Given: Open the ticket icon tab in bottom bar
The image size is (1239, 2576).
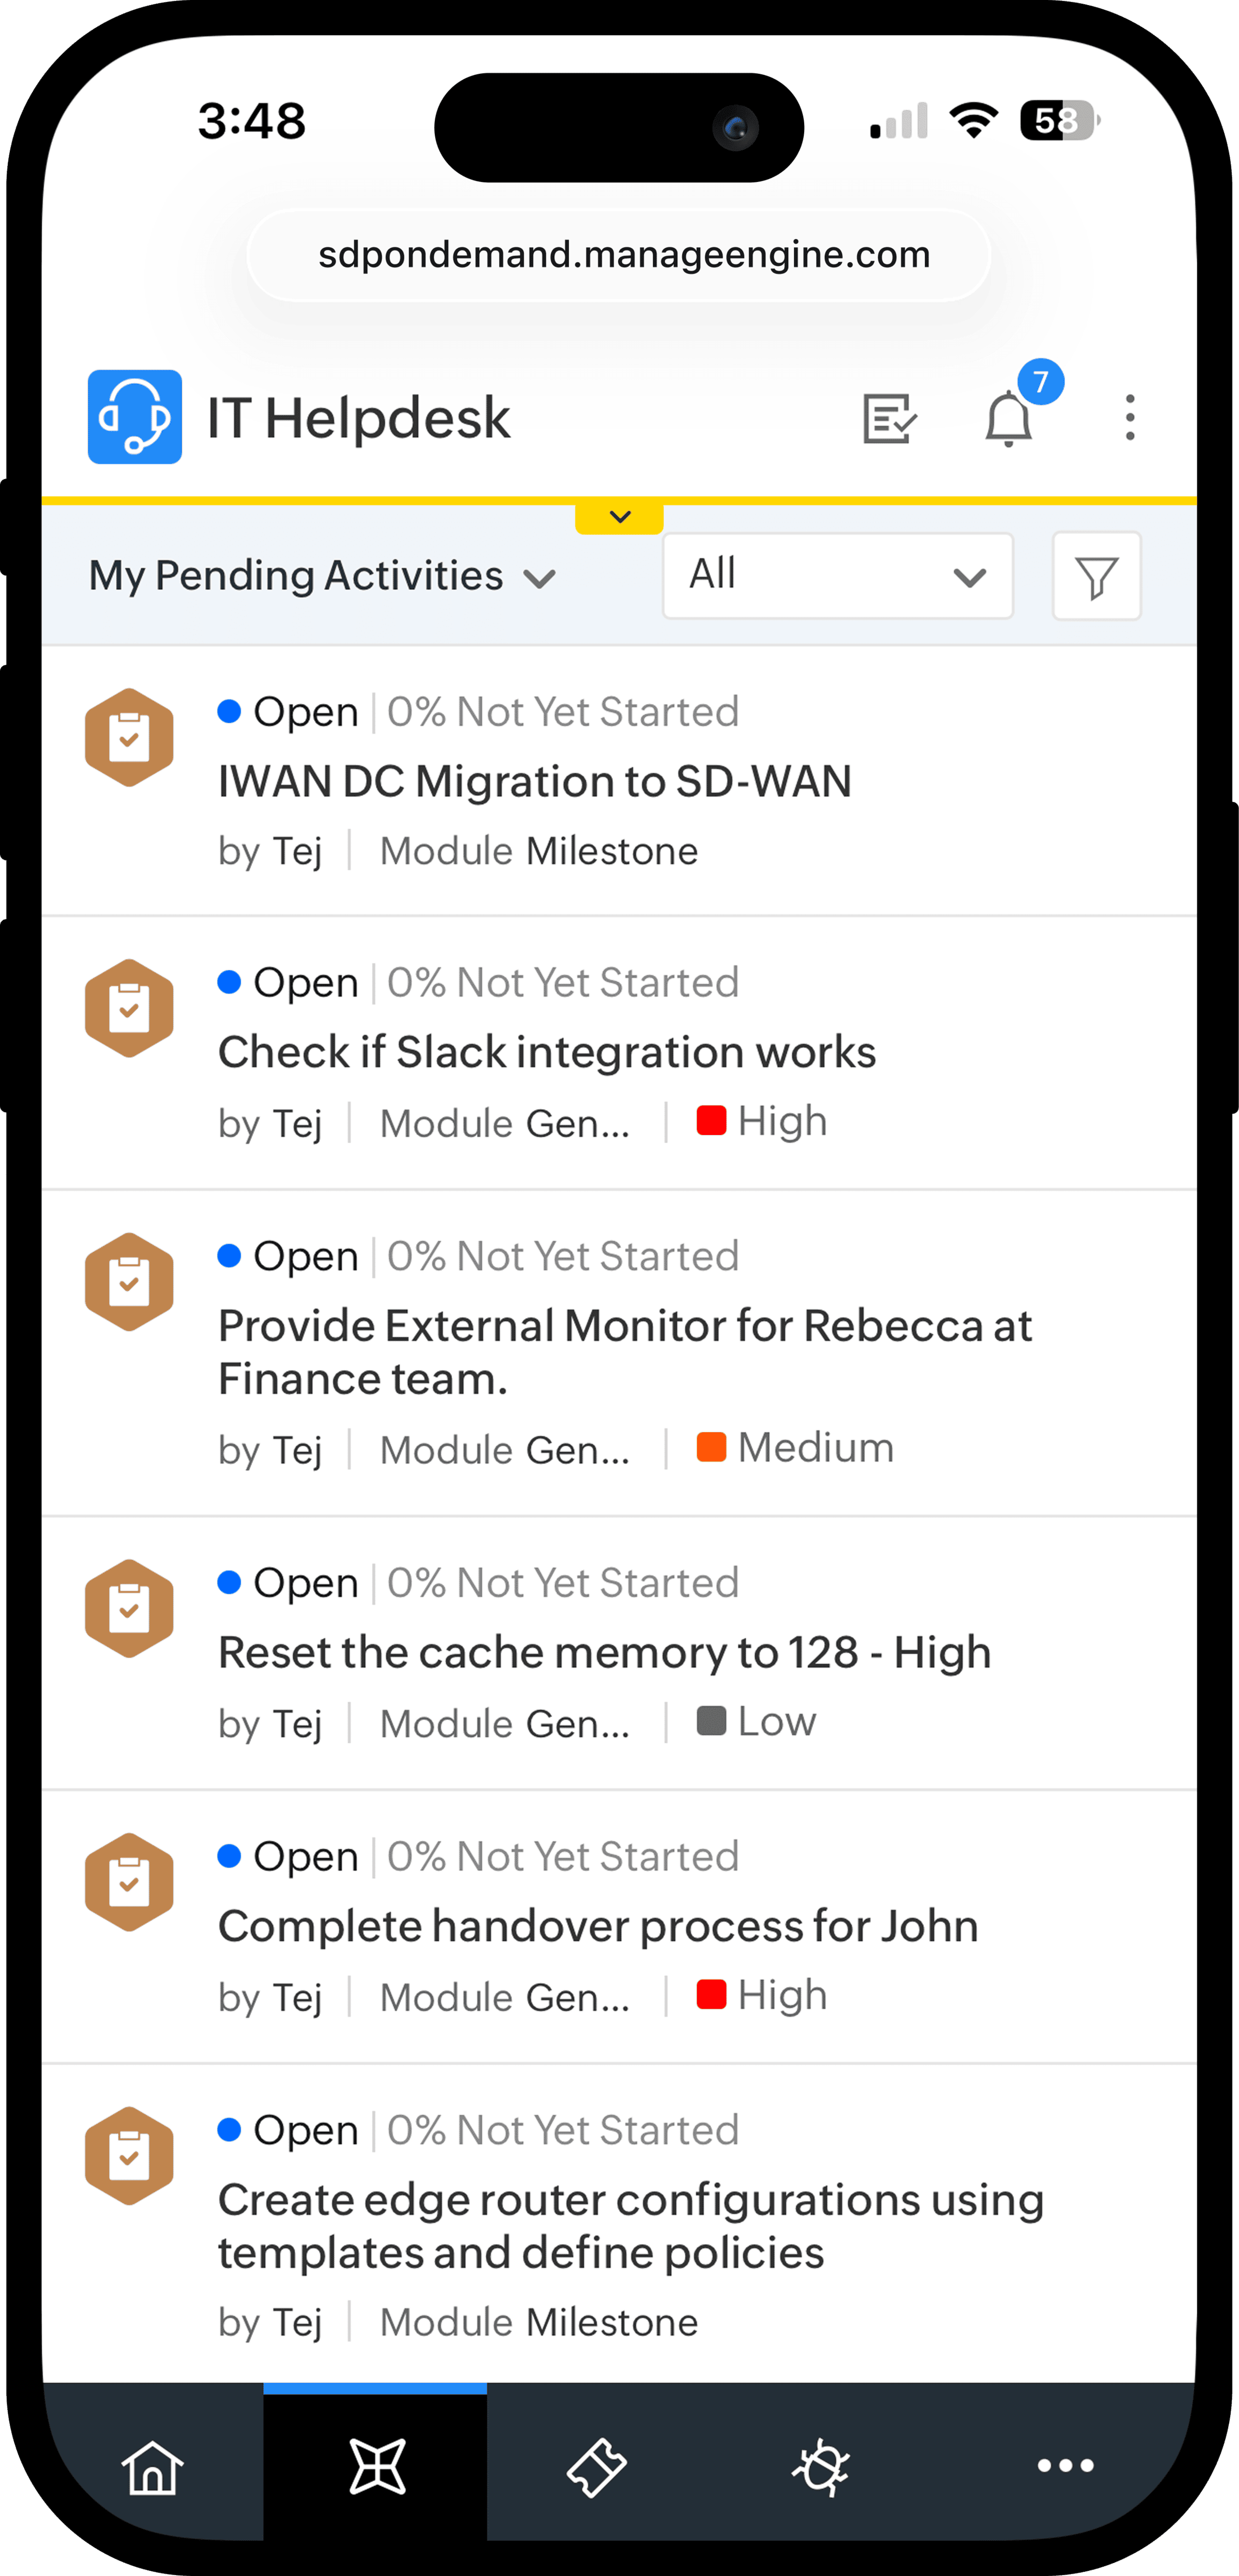Looking at the screenshot, I should tap(597, 2467).
